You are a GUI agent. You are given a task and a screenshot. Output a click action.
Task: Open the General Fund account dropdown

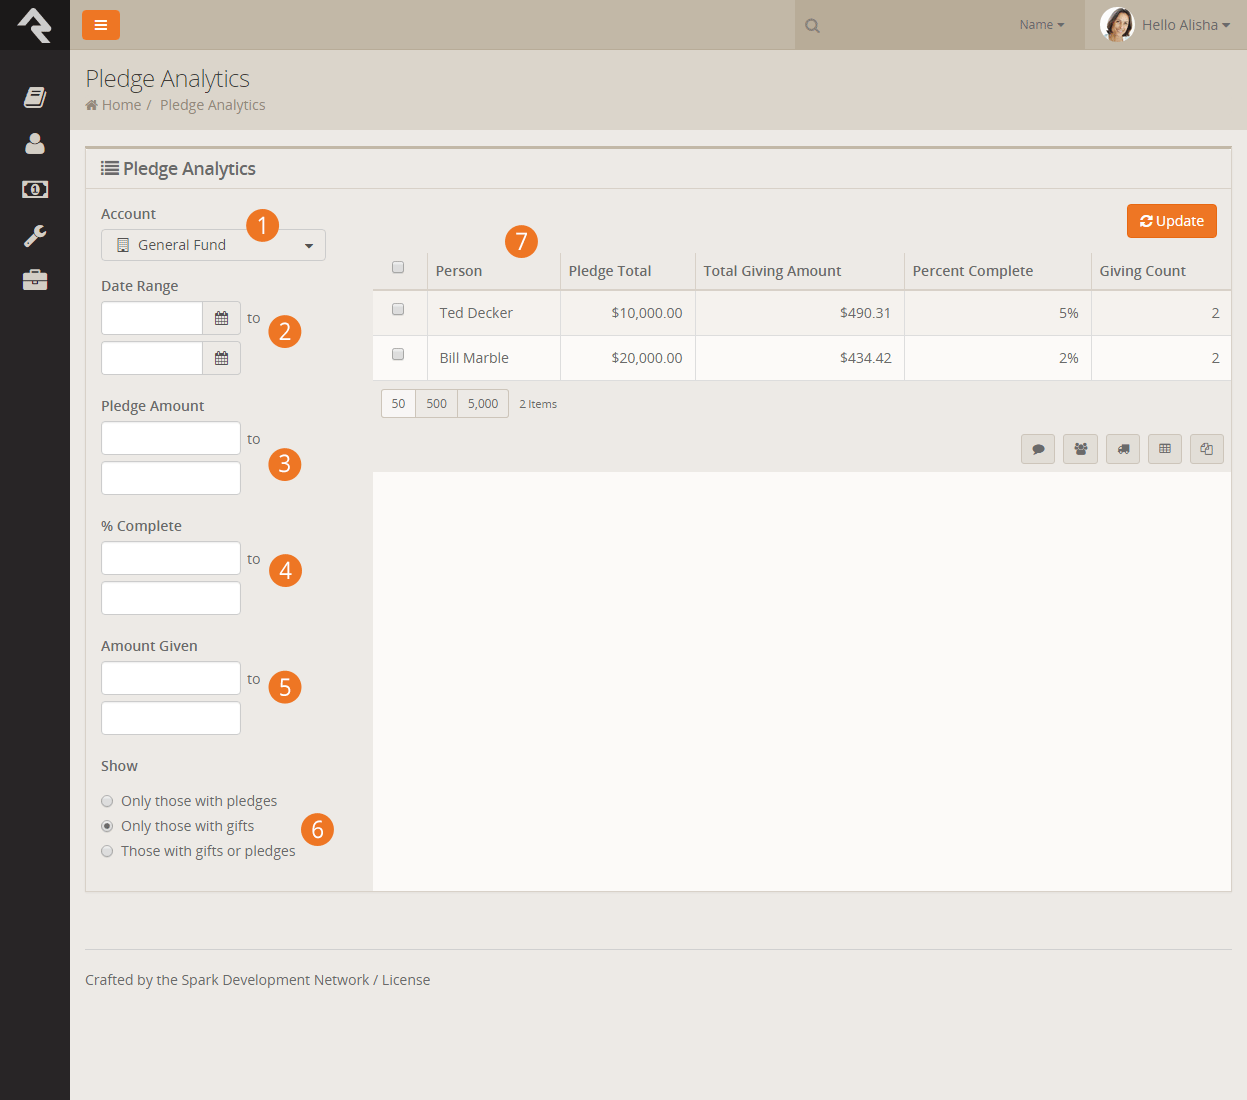tap(213, 245)
